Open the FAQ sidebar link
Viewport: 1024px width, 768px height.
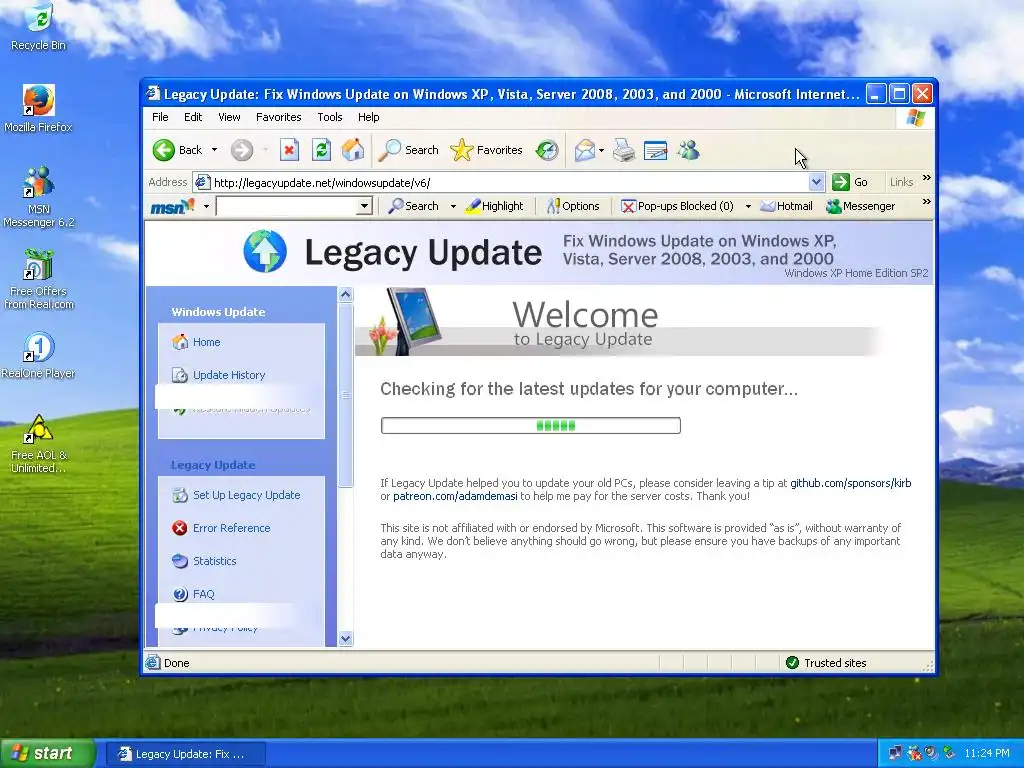(x=203, y=594)
